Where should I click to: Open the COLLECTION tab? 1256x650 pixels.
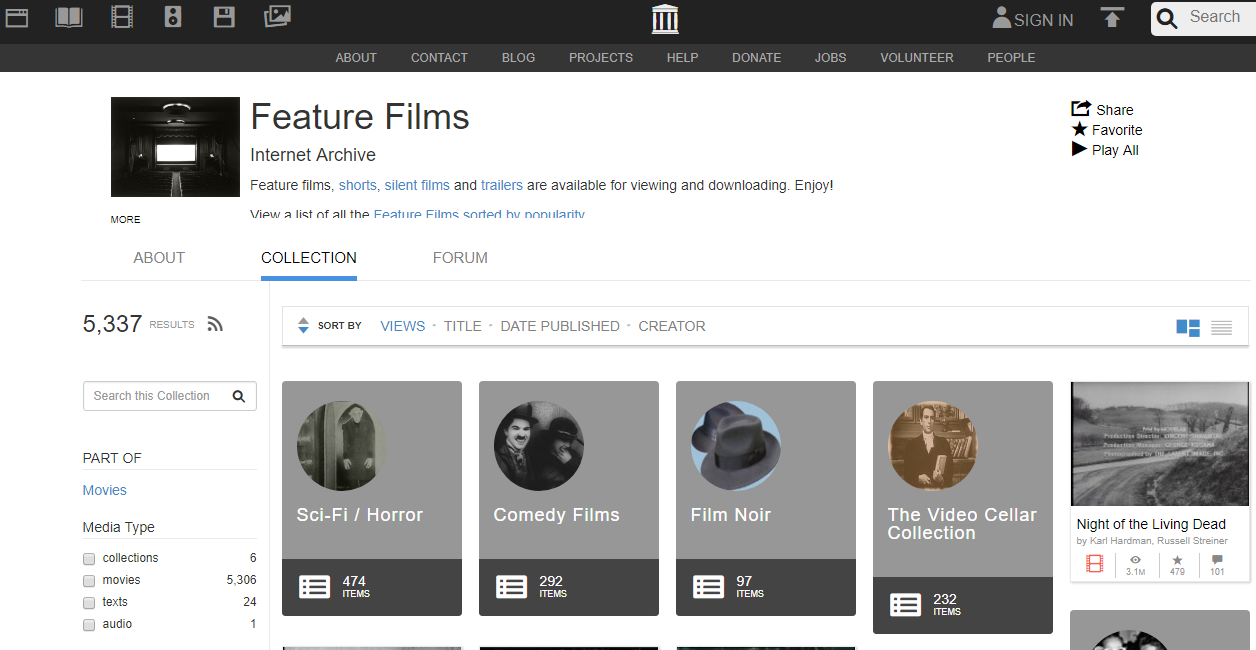click(309, 257)
